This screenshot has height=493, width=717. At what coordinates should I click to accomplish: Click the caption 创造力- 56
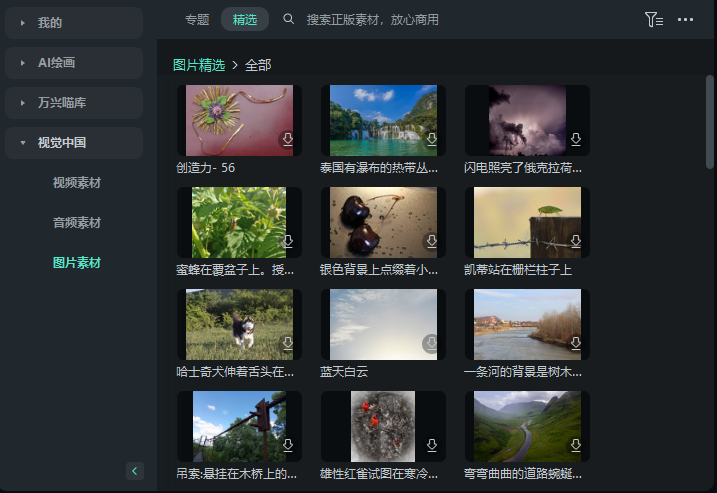(x=206, y=168)
